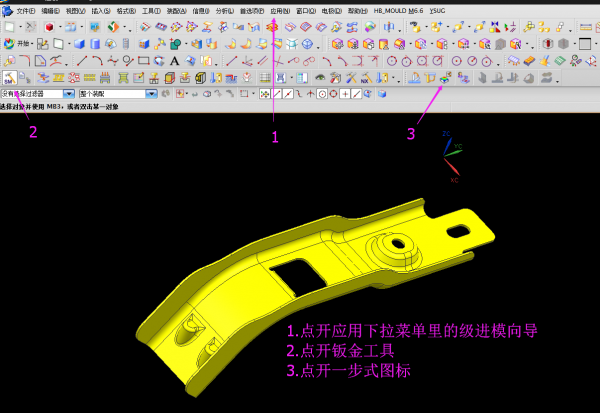Screen dimensions: 600x413
Task: Click the green die base icon
Action: tap(123, 78)
